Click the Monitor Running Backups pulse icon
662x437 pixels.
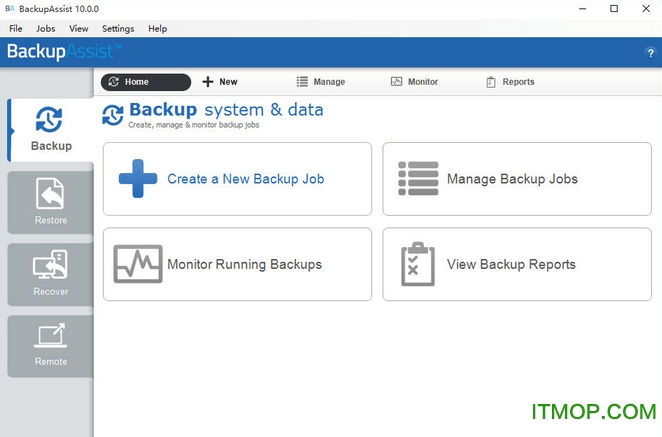pyautogui.click(x=138, y=264)
